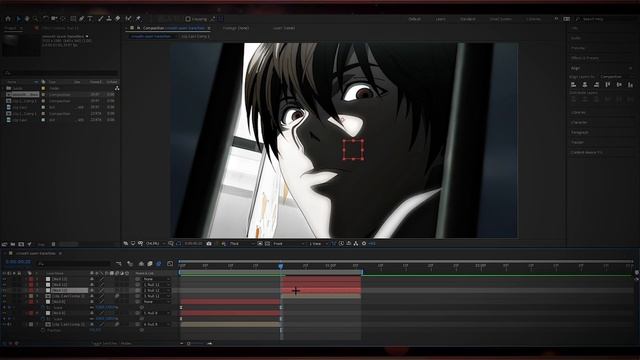Open parent dropdown of layer 1 showing None

157,279
